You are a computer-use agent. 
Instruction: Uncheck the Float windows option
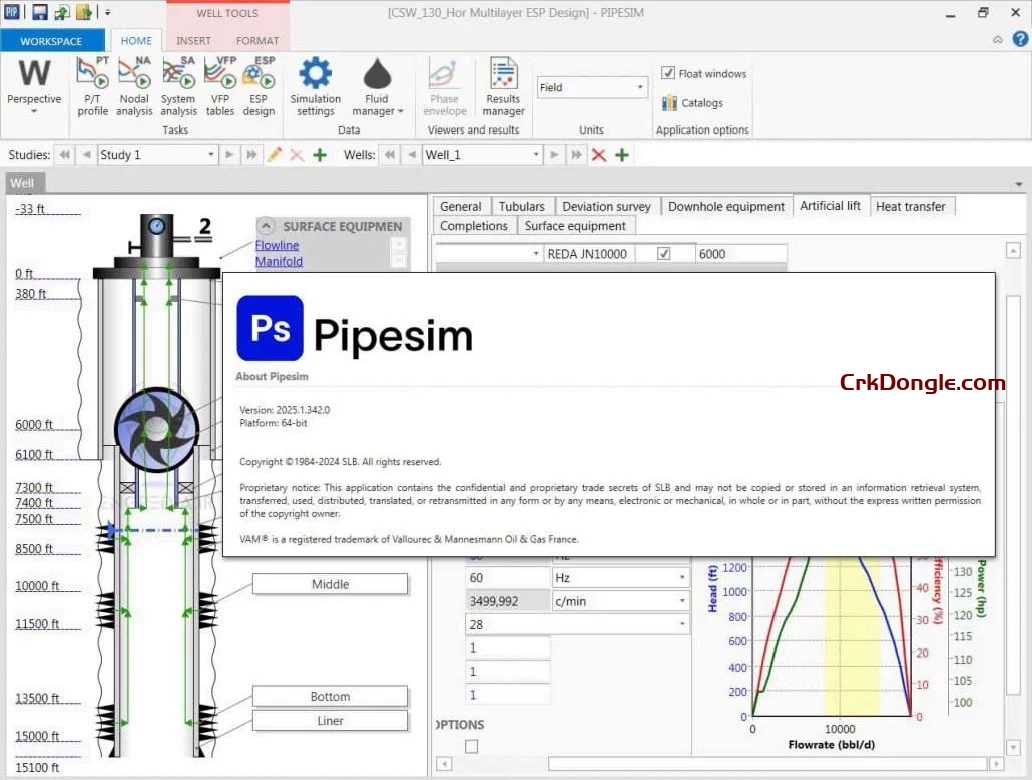click(x=667, y=73)
